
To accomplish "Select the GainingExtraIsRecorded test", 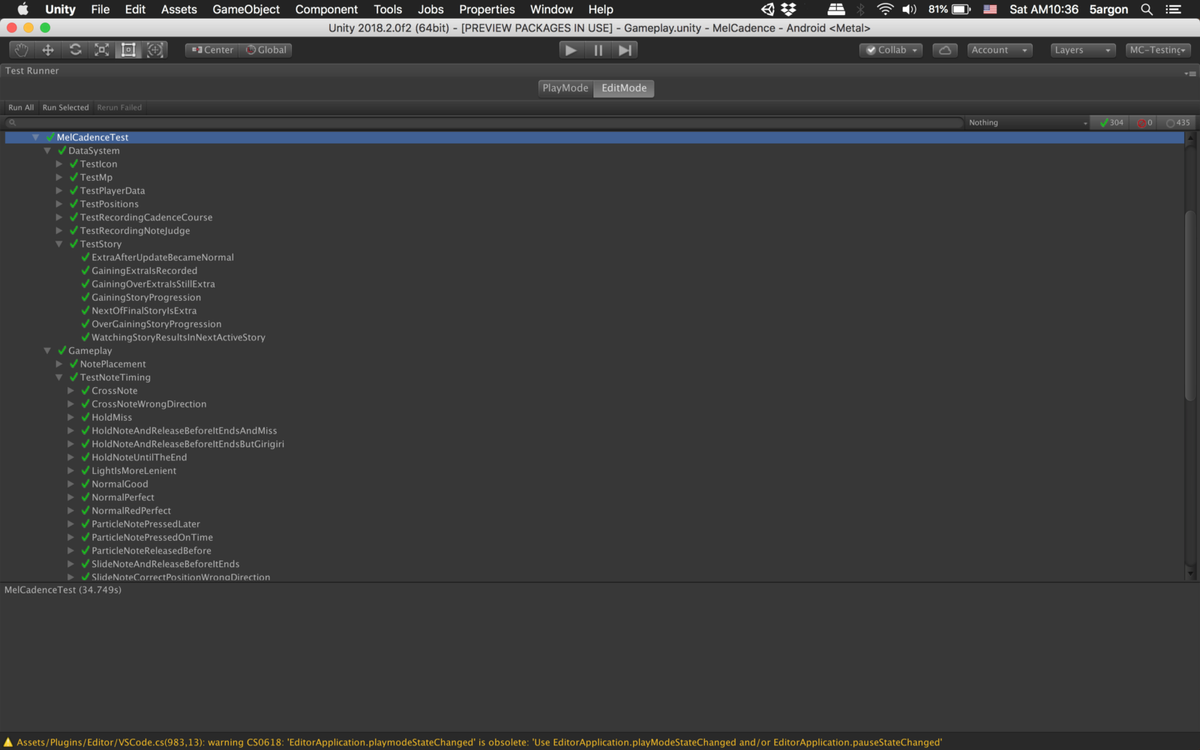I will tap(144, 271).
